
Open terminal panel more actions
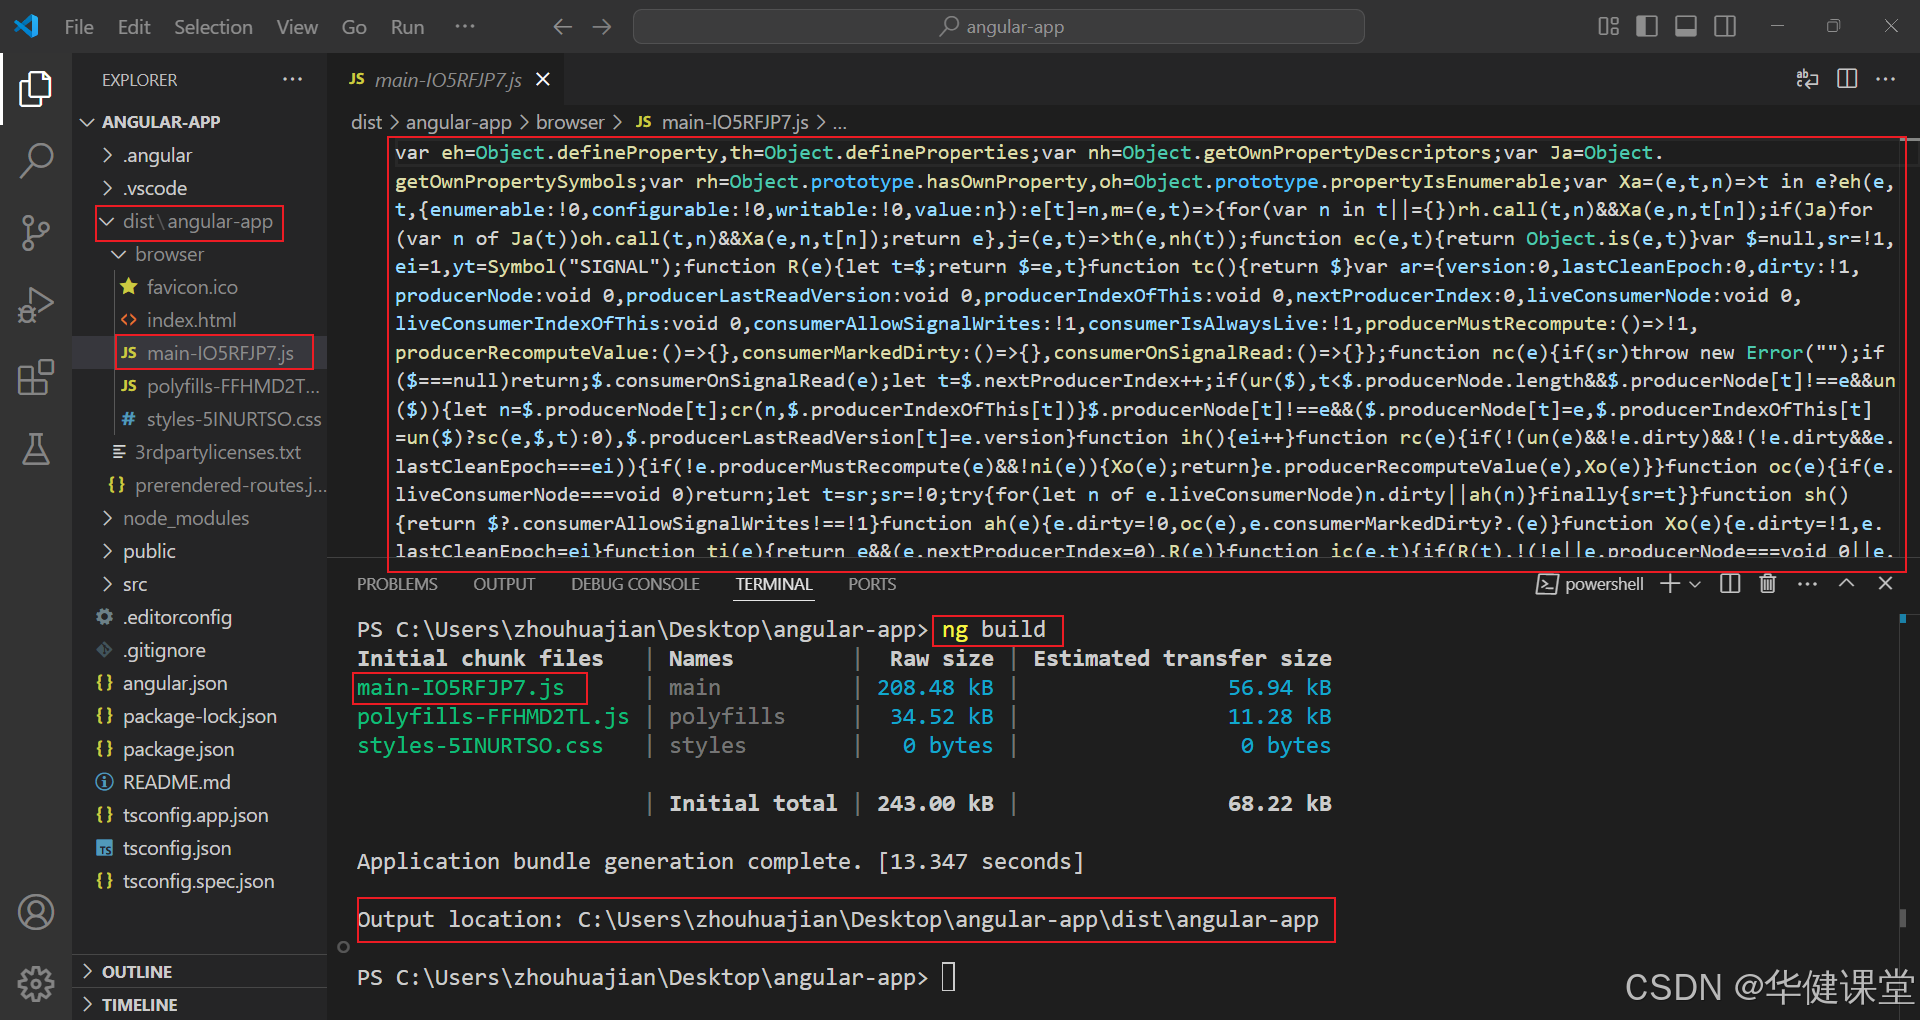(1807, 584)
